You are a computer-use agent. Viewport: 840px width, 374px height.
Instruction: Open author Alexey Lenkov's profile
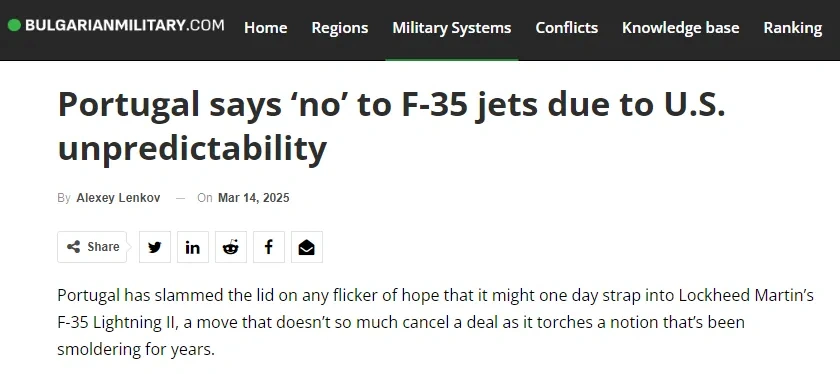pos(118,198)
